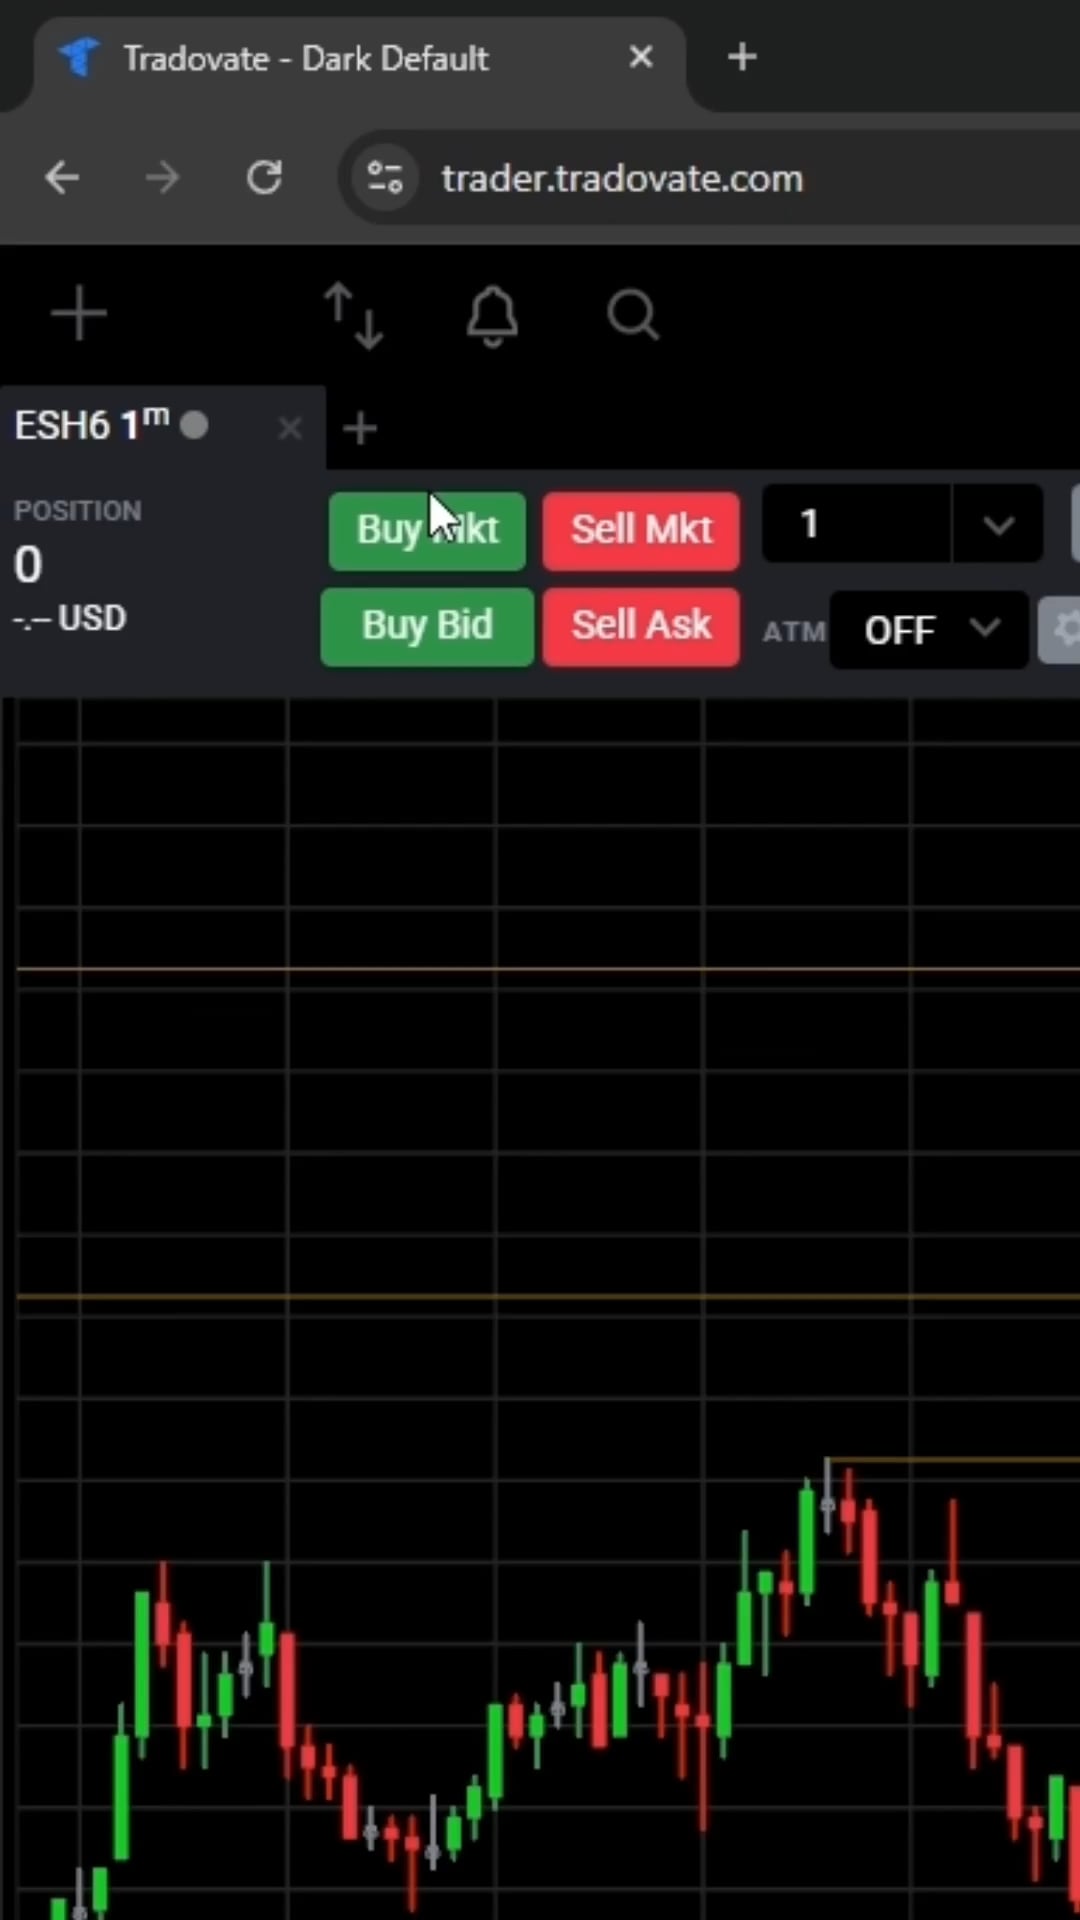Go back with browser back arrow
This screenshot has width=1080, height=1920.
tap(62, 178)
